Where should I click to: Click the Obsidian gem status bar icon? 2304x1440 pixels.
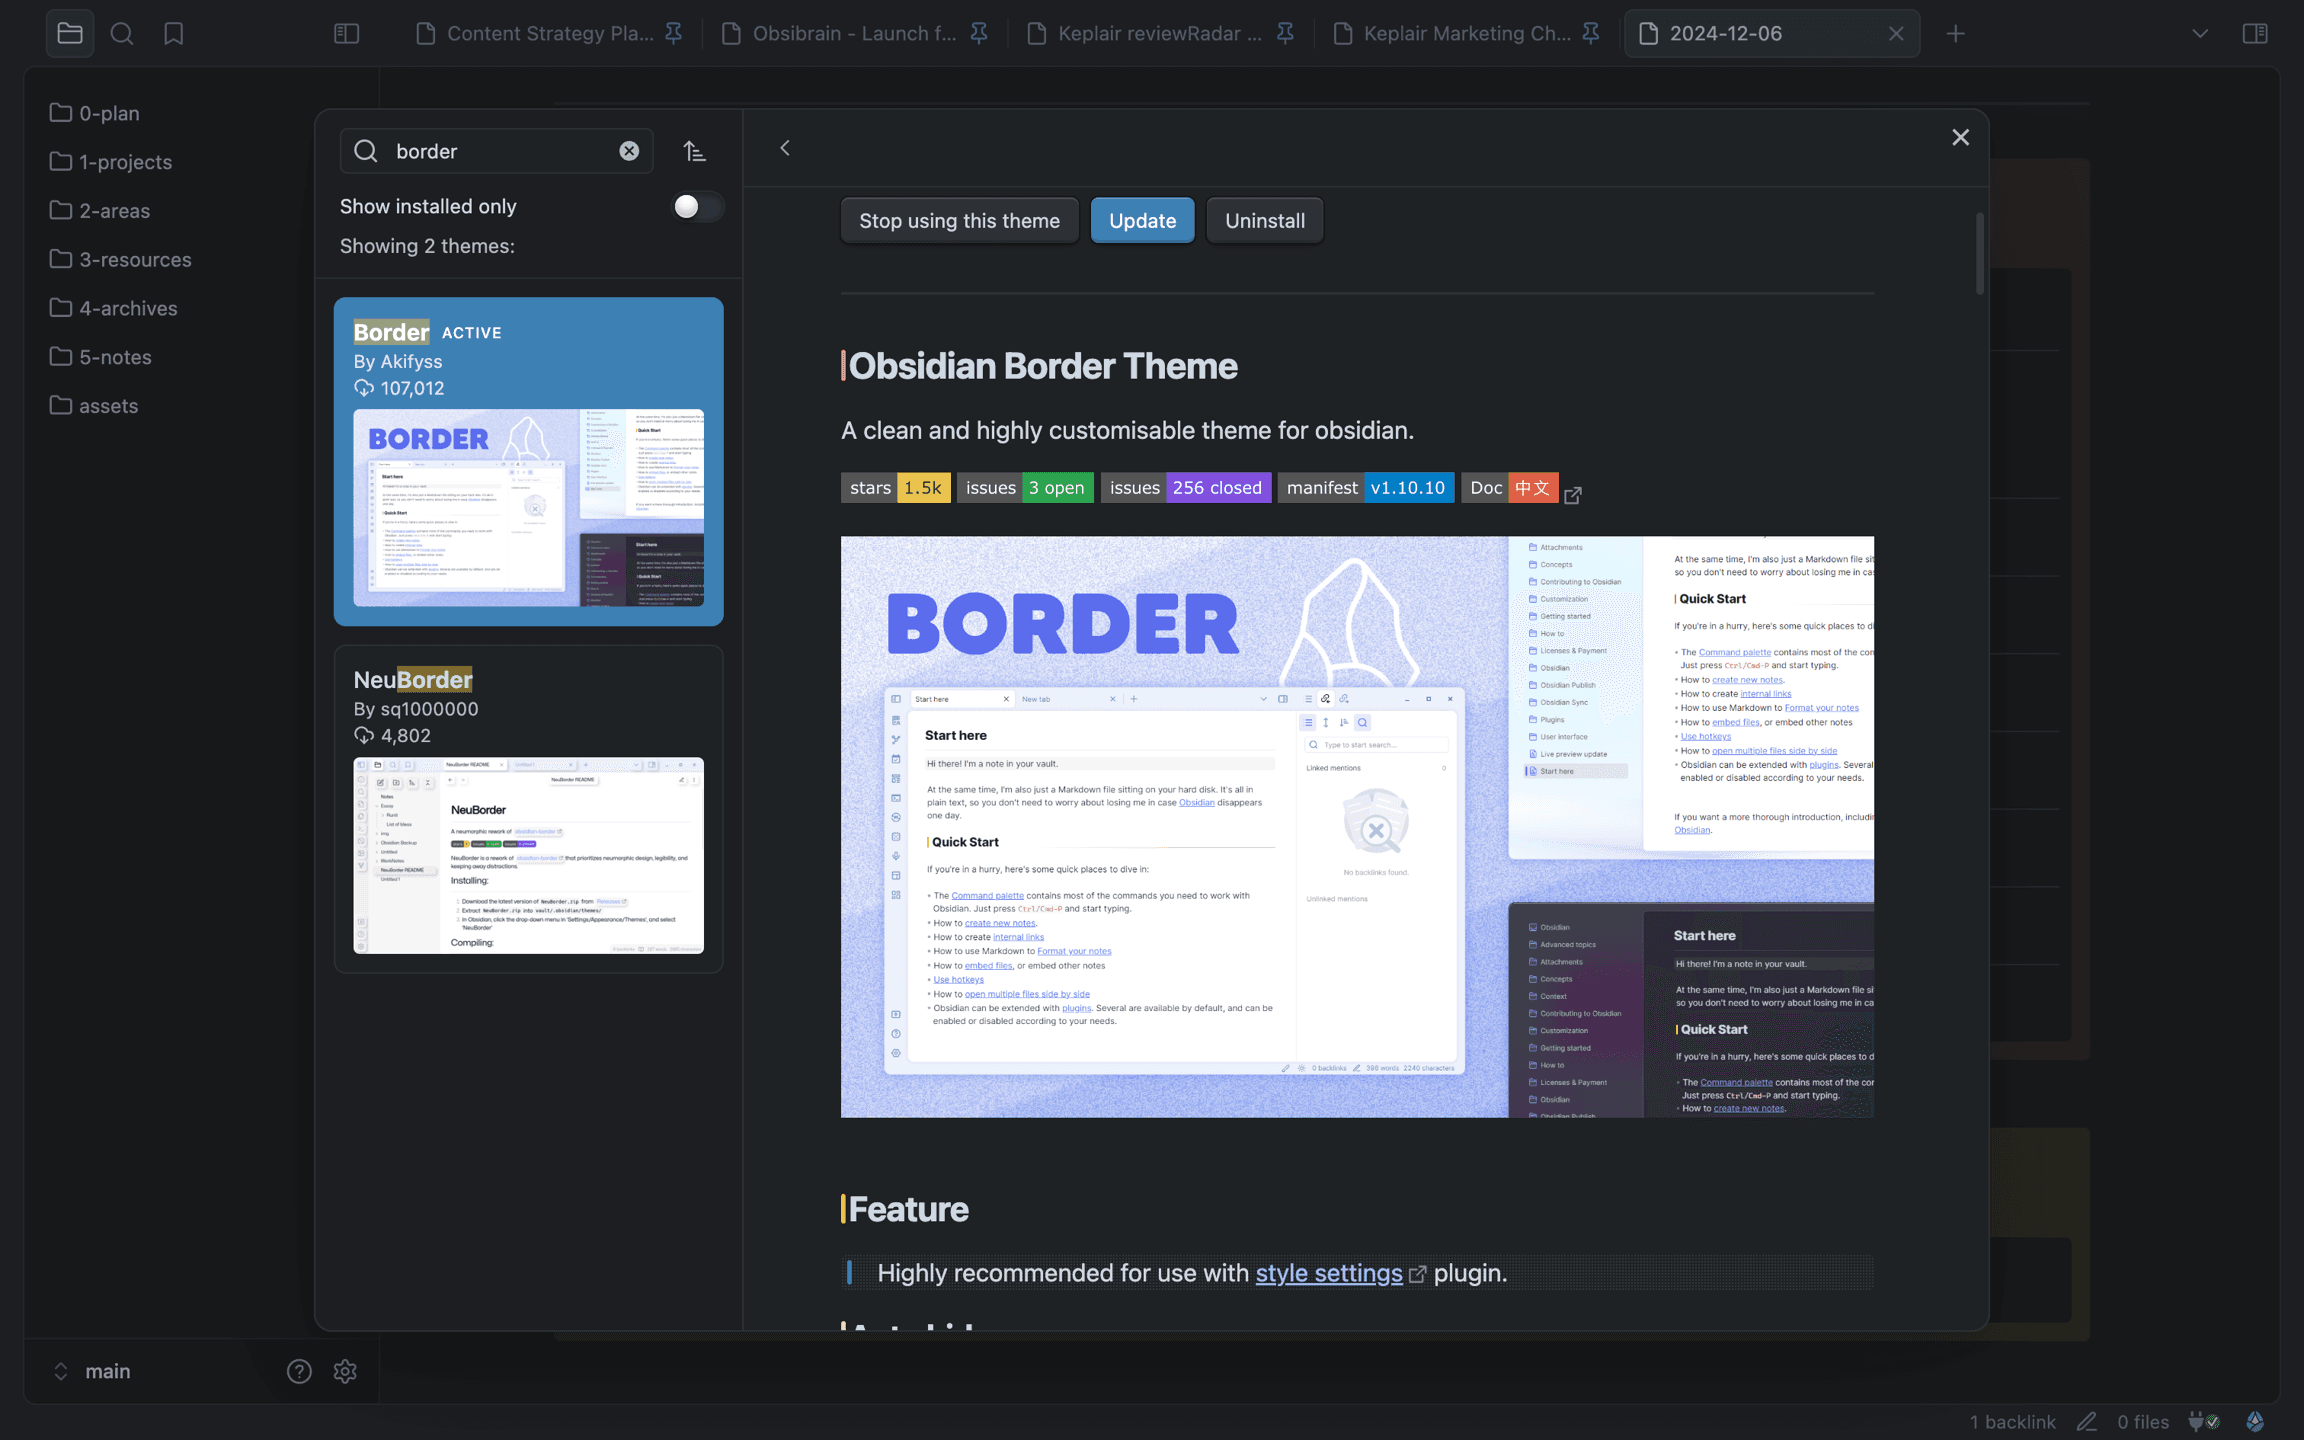pos(2255,1422)
